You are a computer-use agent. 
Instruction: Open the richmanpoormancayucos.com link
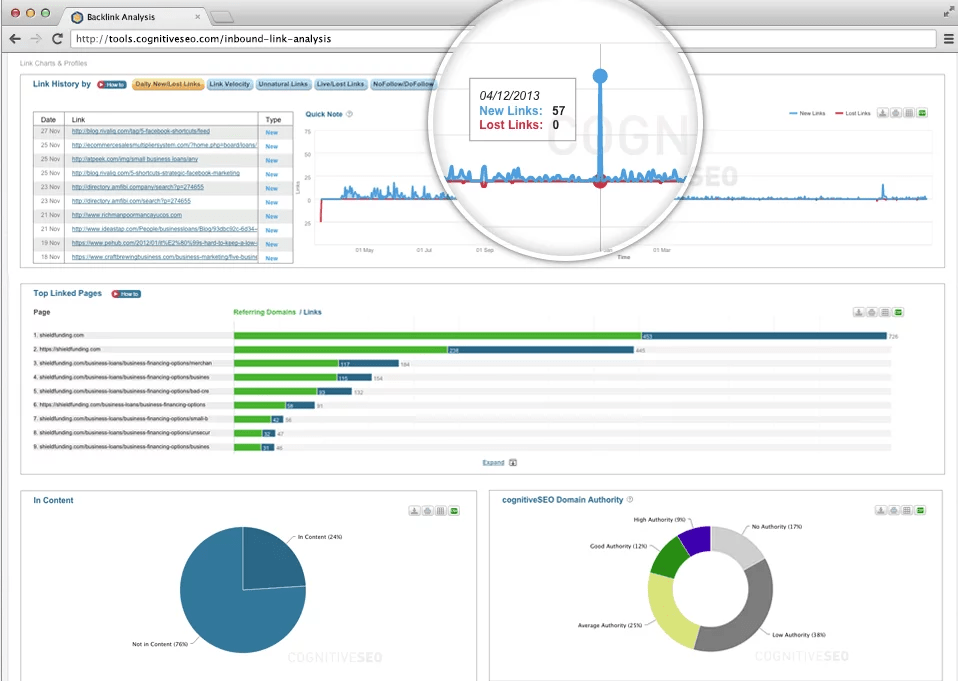(x=126, y=215)
